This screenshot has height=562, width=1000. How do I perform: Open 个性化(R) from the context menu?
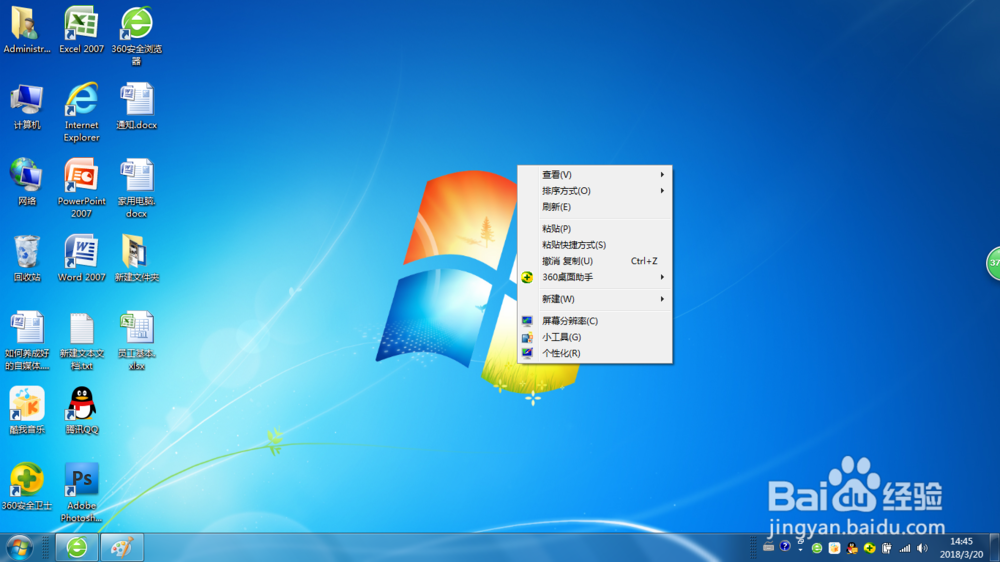point(594,353)
